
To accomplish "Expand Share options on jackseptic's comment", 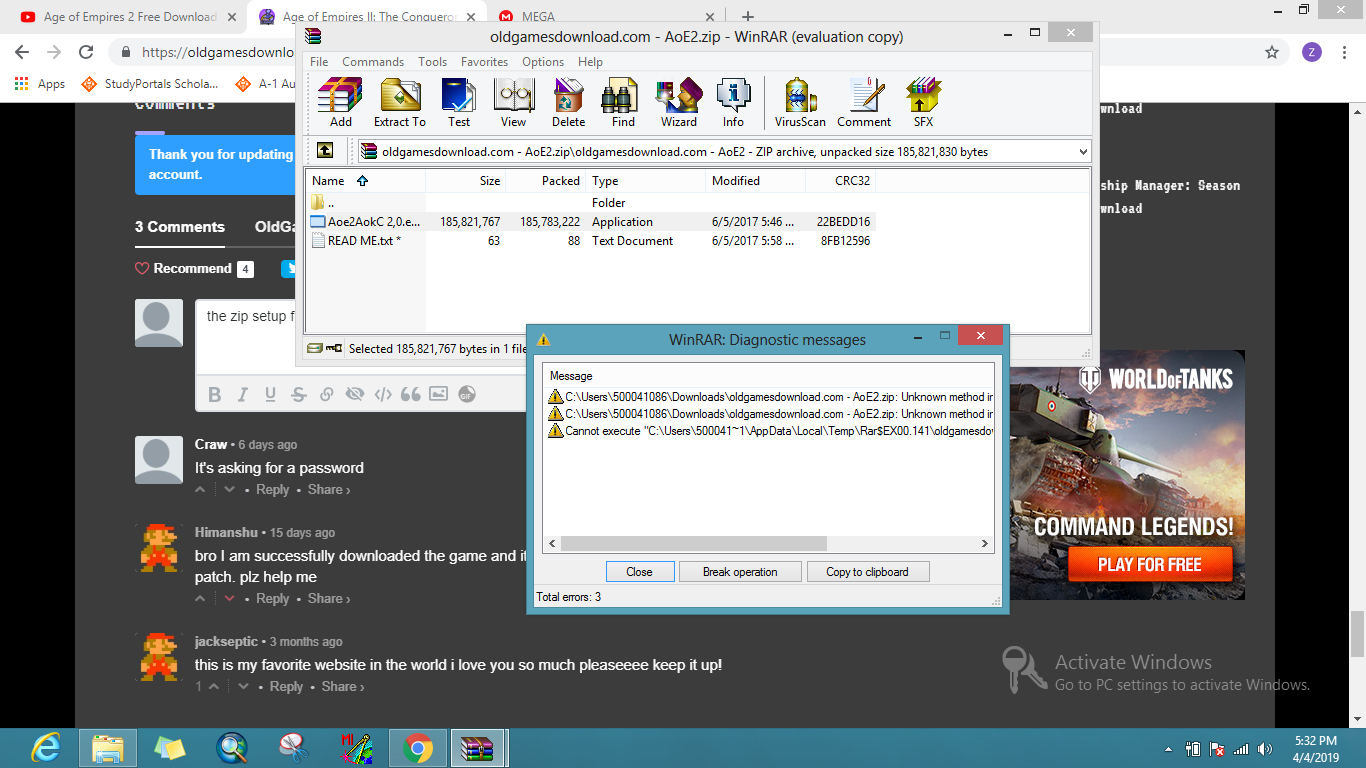I will [343, 687].
